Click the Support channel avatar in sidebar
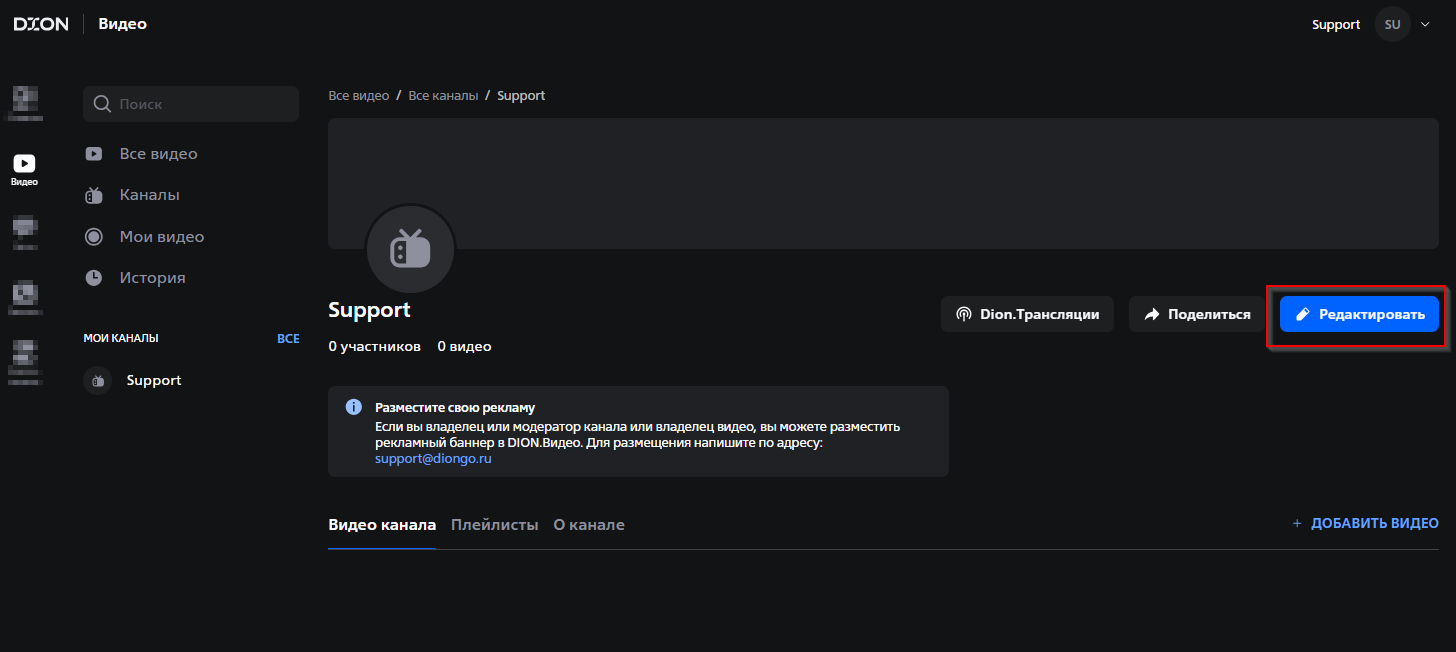1456x652 pixels. (97, 381)
